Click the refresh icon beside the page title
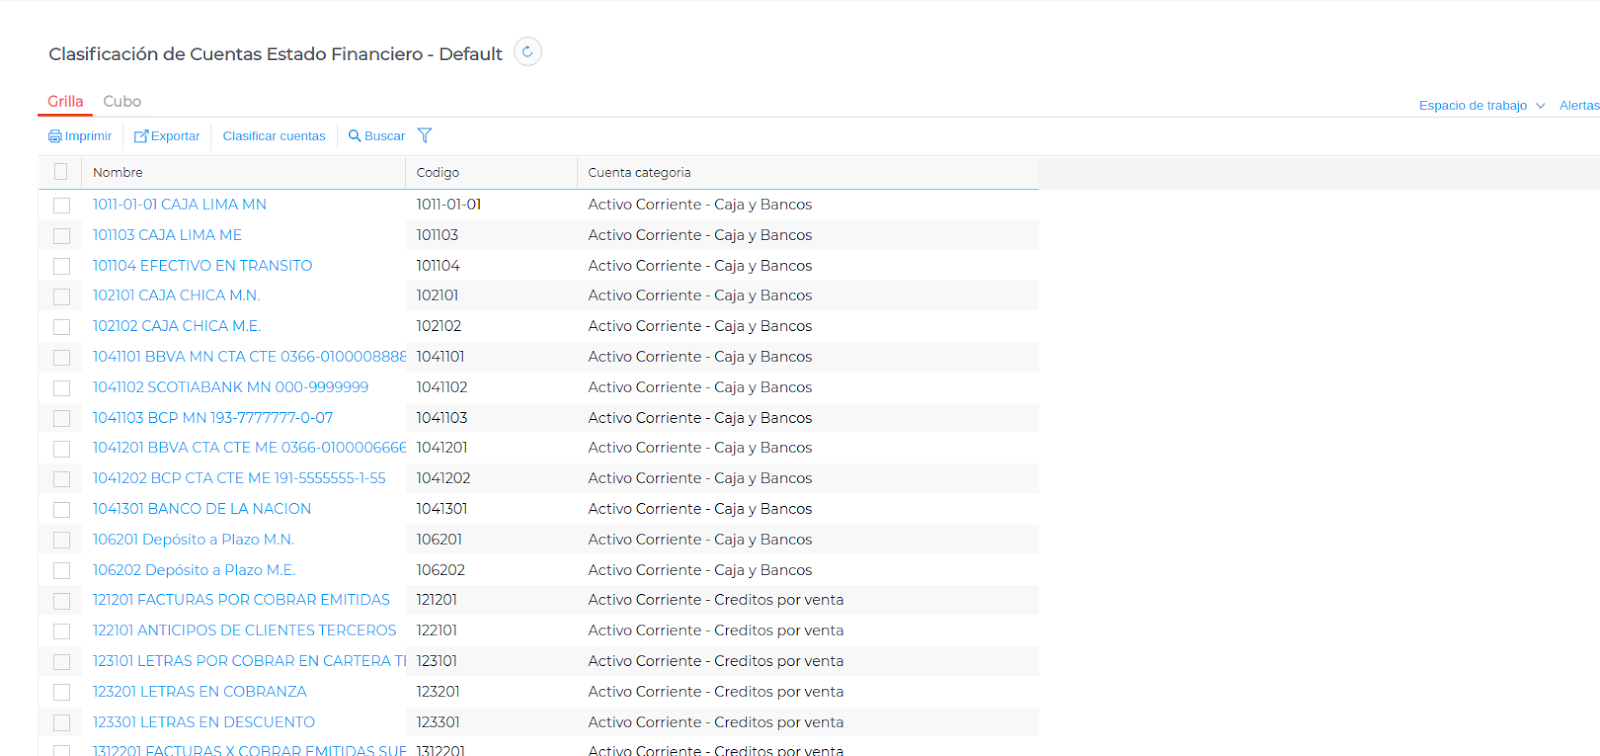The width and height of the screenshot is (1600, 756). coord(527,52)
